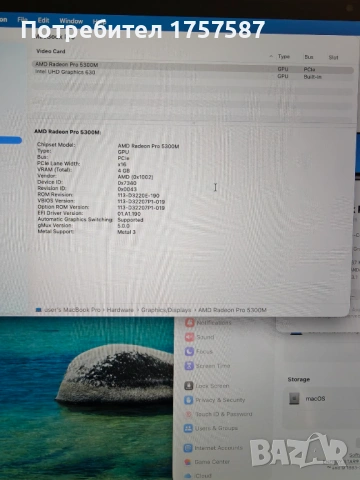Sort the list by the Type column

coord(284,57)
